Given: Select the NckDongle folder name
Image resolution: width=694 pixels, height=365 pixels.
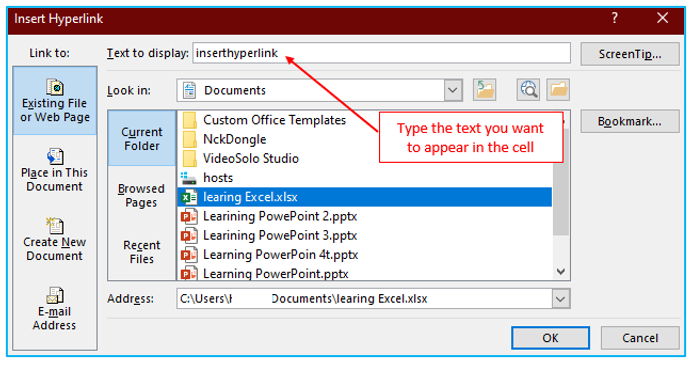Looking at the screenshot, I should point(235,139).
